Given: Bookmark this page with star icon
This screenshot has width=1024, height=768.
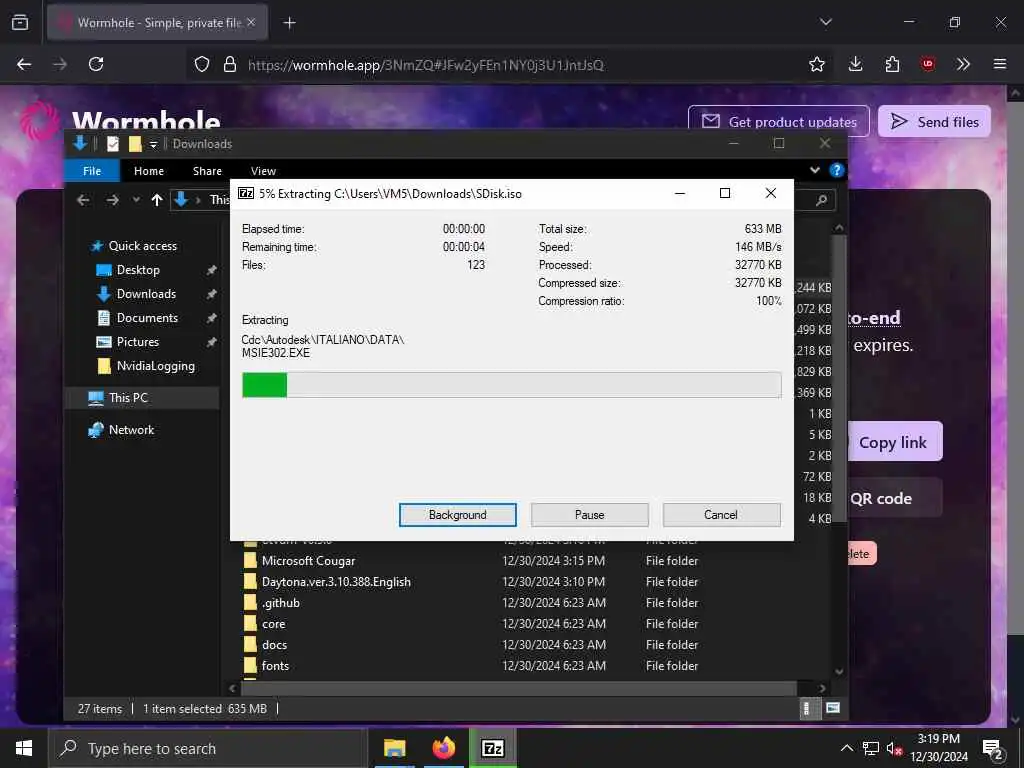Looking at the screenshot, I should tap(816, 64).
